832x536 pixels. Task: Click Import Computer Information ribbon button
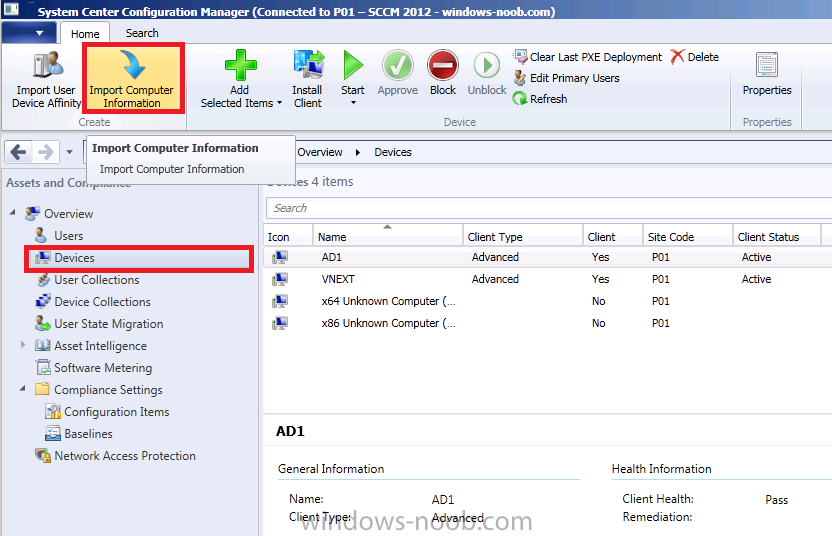(133, 79)
